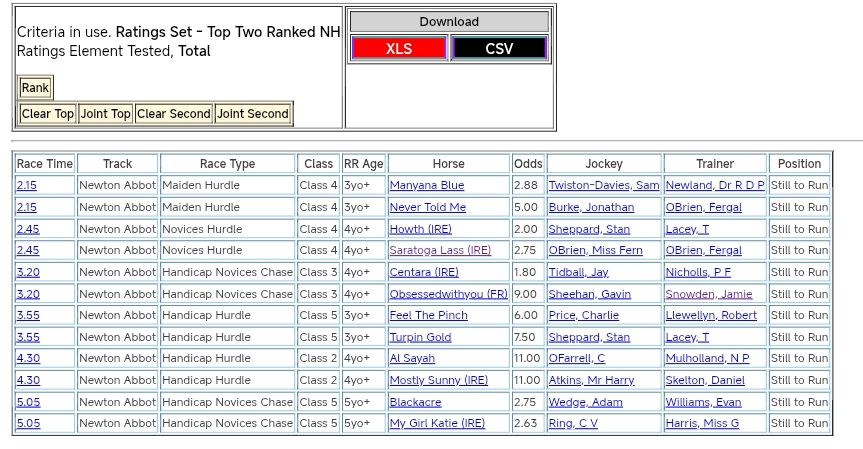This screenshot has width=863, height=449.
Task: Click the Odds column header
Action: [x=528, y=163]
